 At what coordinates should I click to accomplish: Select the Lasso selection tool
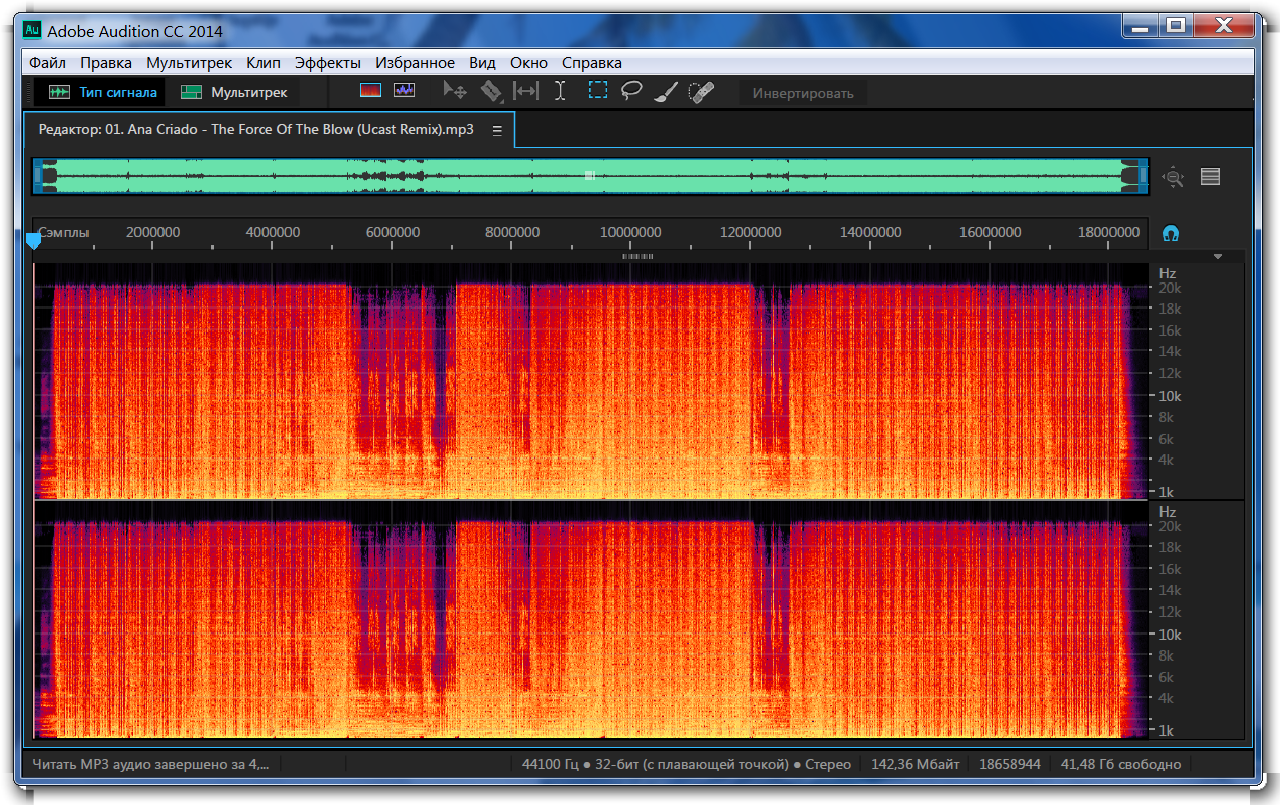coord(631,91)
